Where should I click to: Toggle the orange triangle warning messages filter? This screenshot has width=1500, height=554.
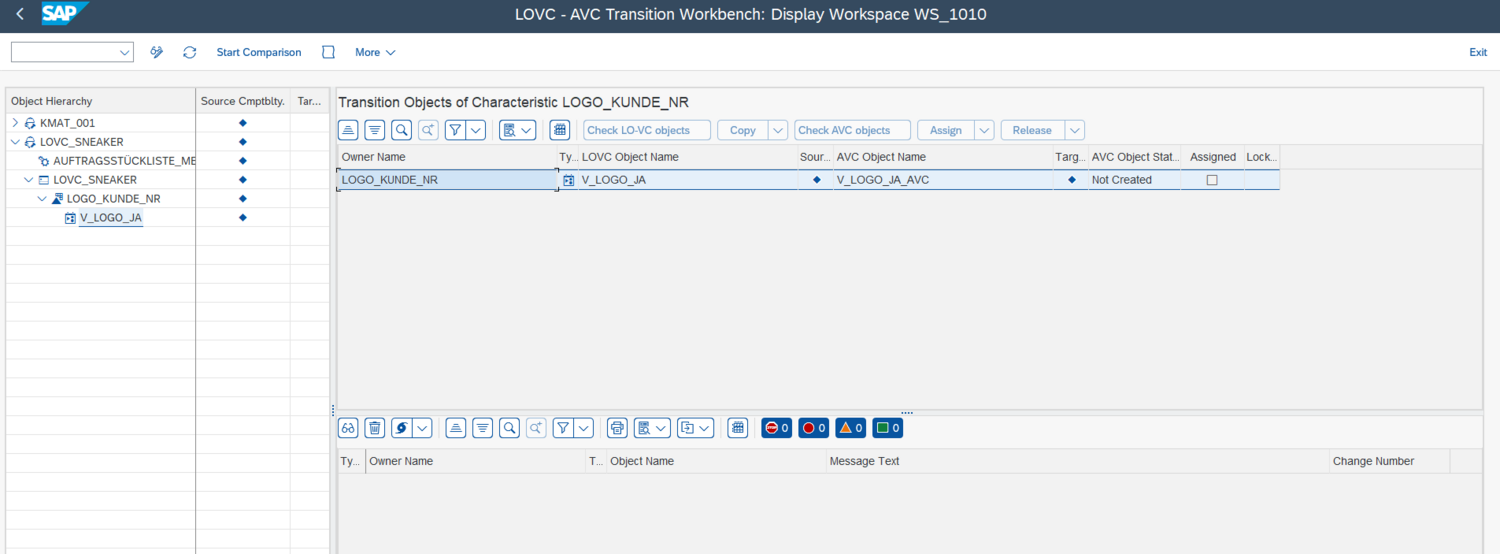point(851,428)
